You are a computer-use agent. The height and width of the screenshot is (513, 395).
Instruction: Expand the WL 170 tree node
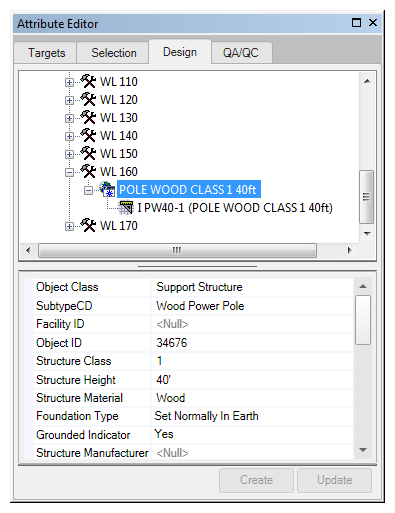[69, 226]
